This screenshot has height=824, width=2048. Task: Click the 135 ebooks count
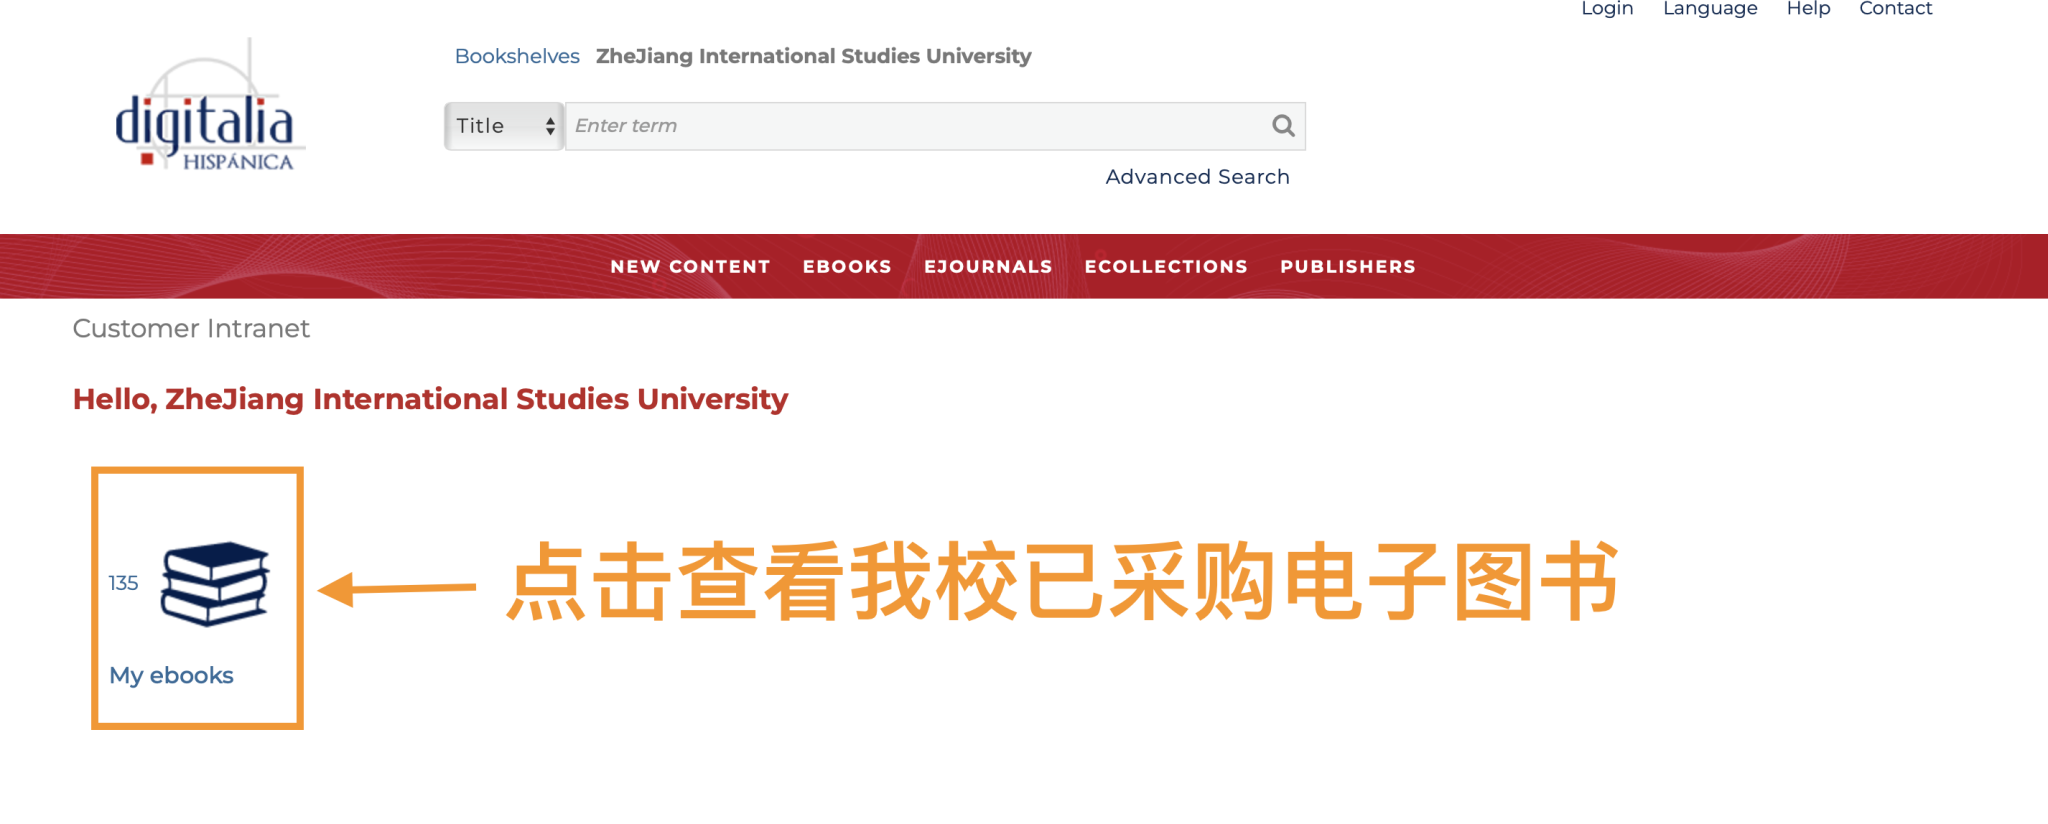tap(123, 583)
